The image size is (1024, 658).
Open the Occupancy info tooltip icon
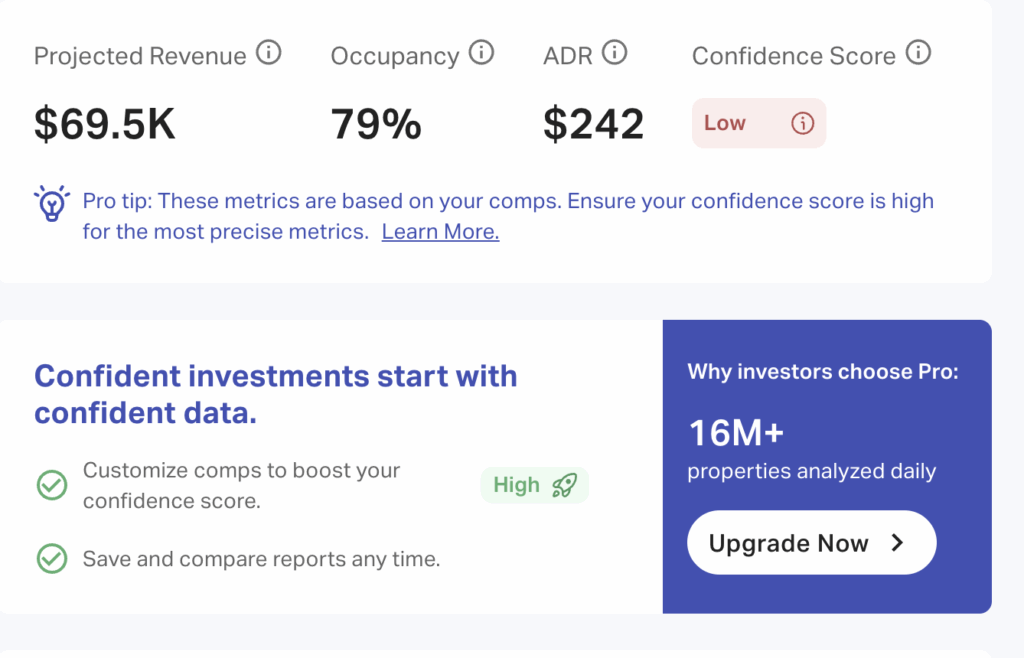click(483, 52)
